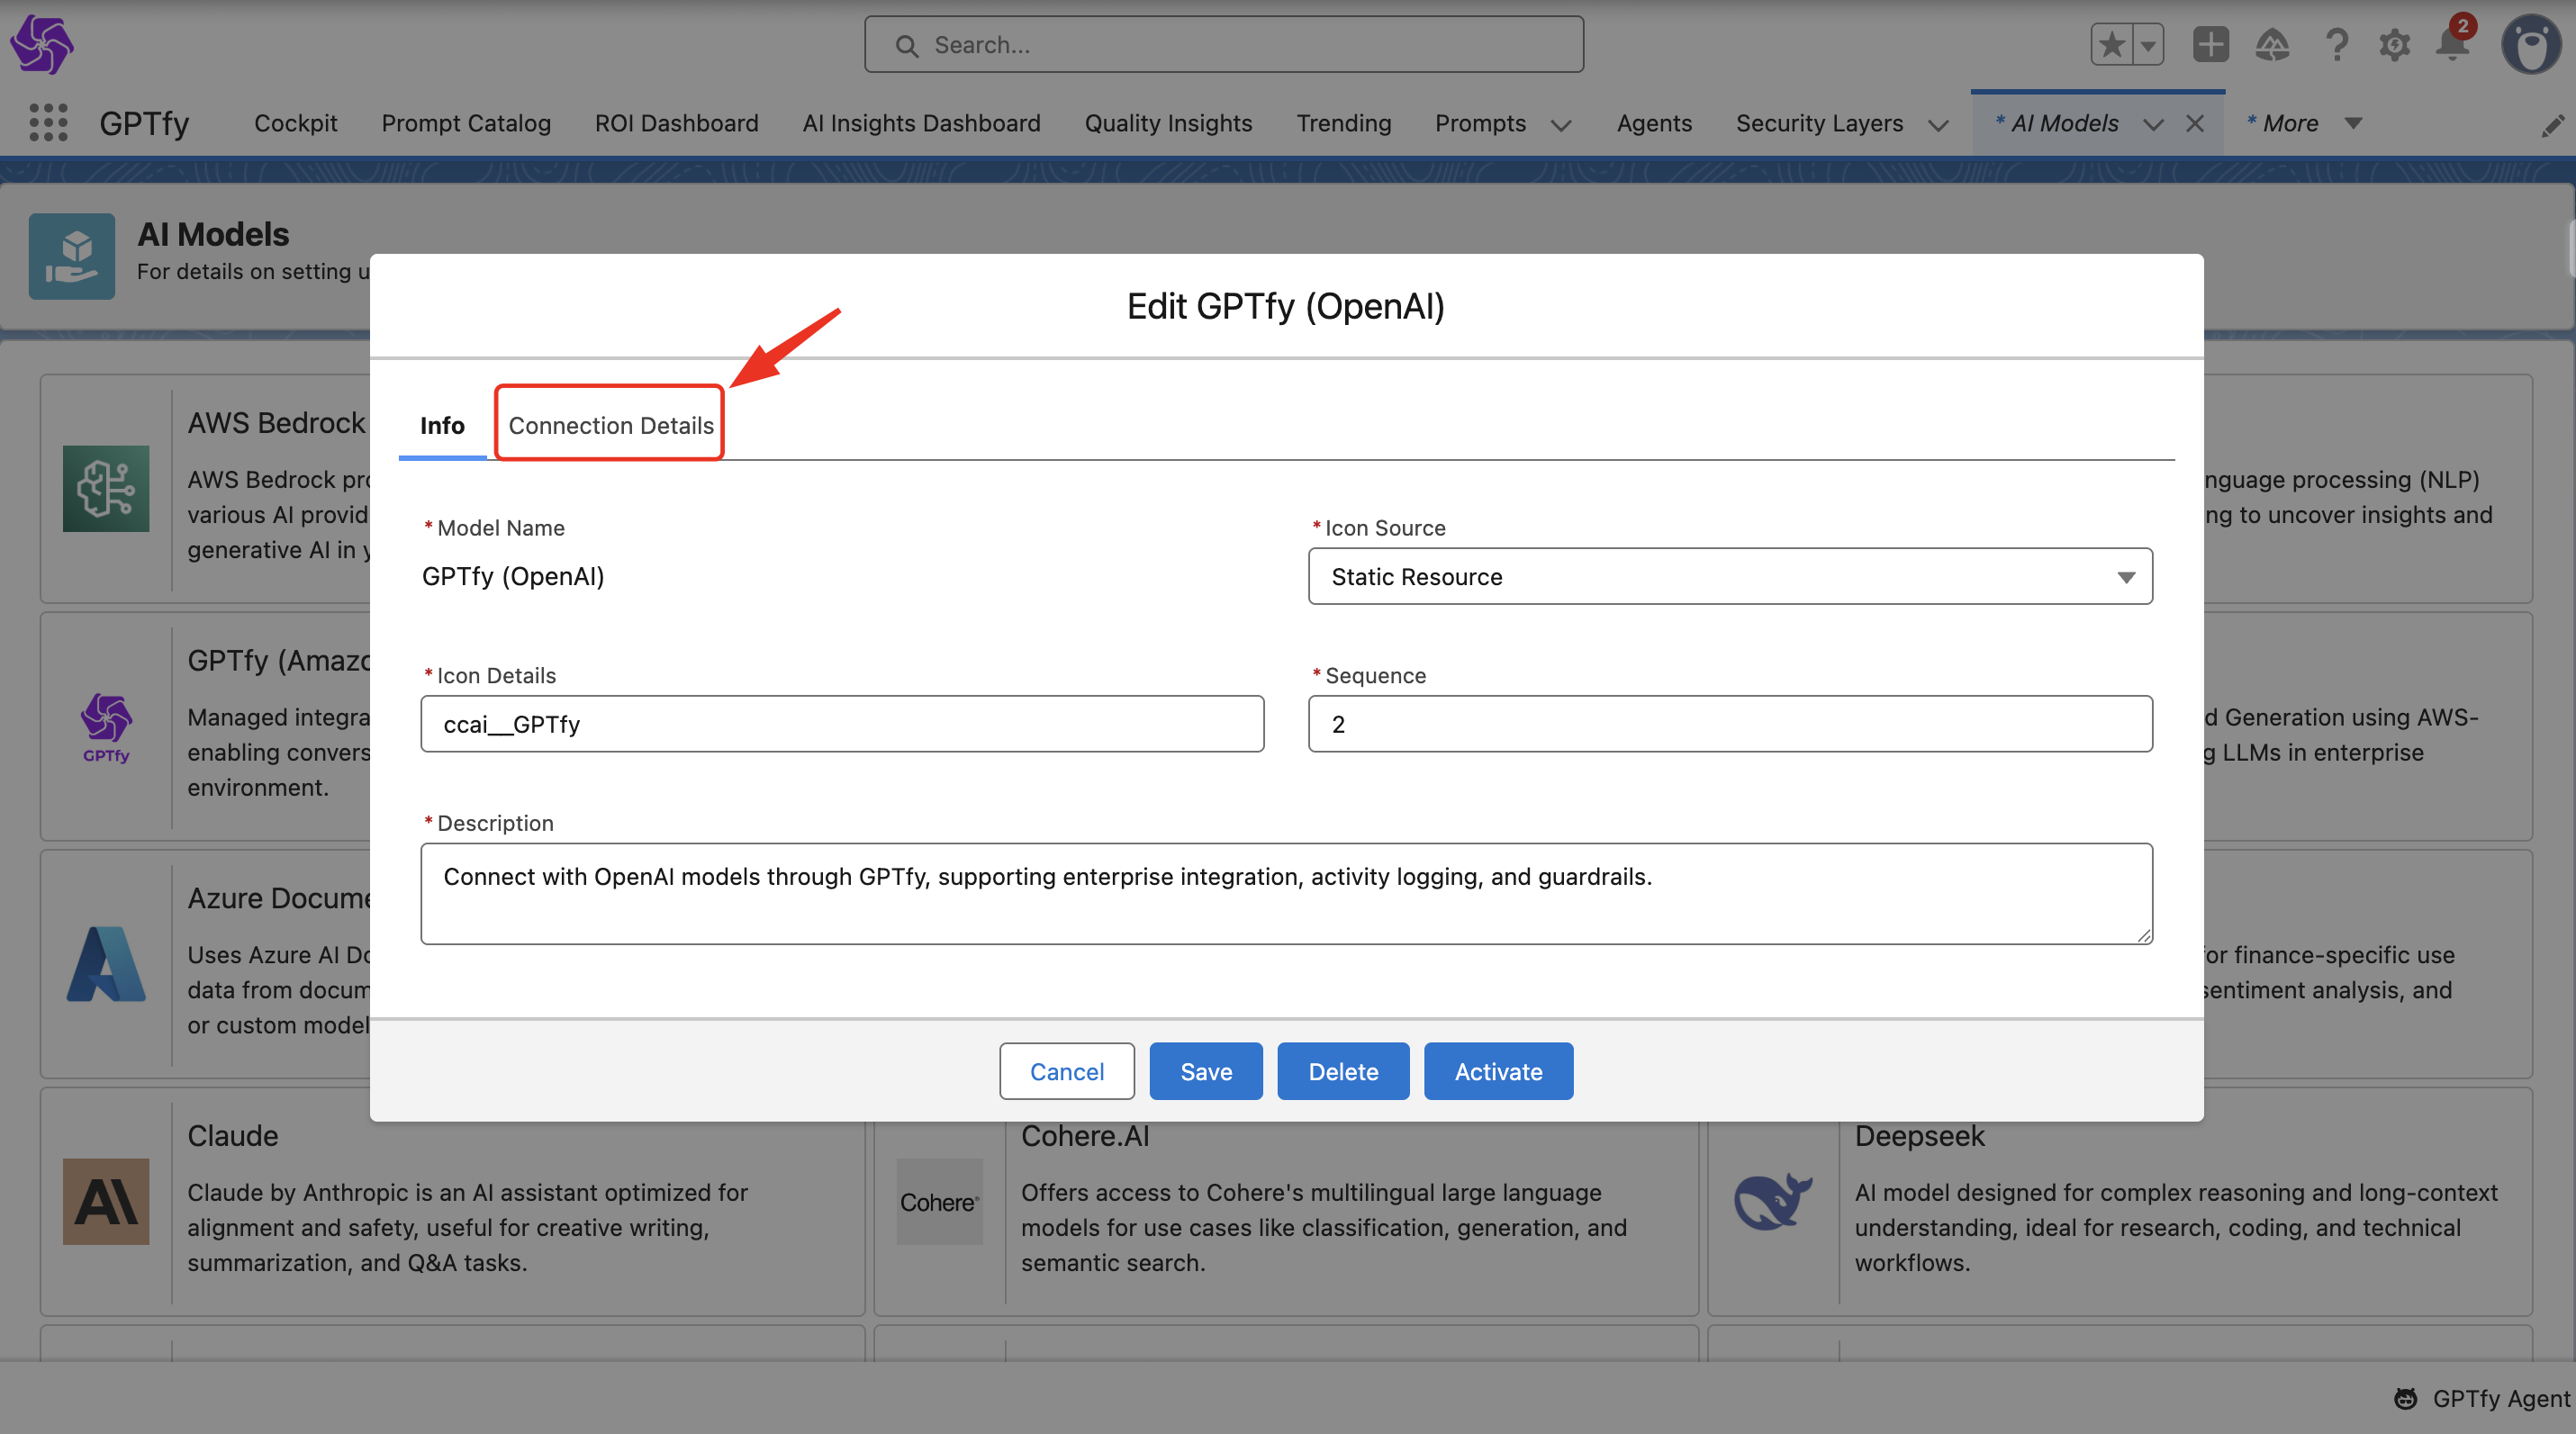Open the Trailhead guidance icon
This screenshot has width=2576, height=1434.
(2272, 45)
